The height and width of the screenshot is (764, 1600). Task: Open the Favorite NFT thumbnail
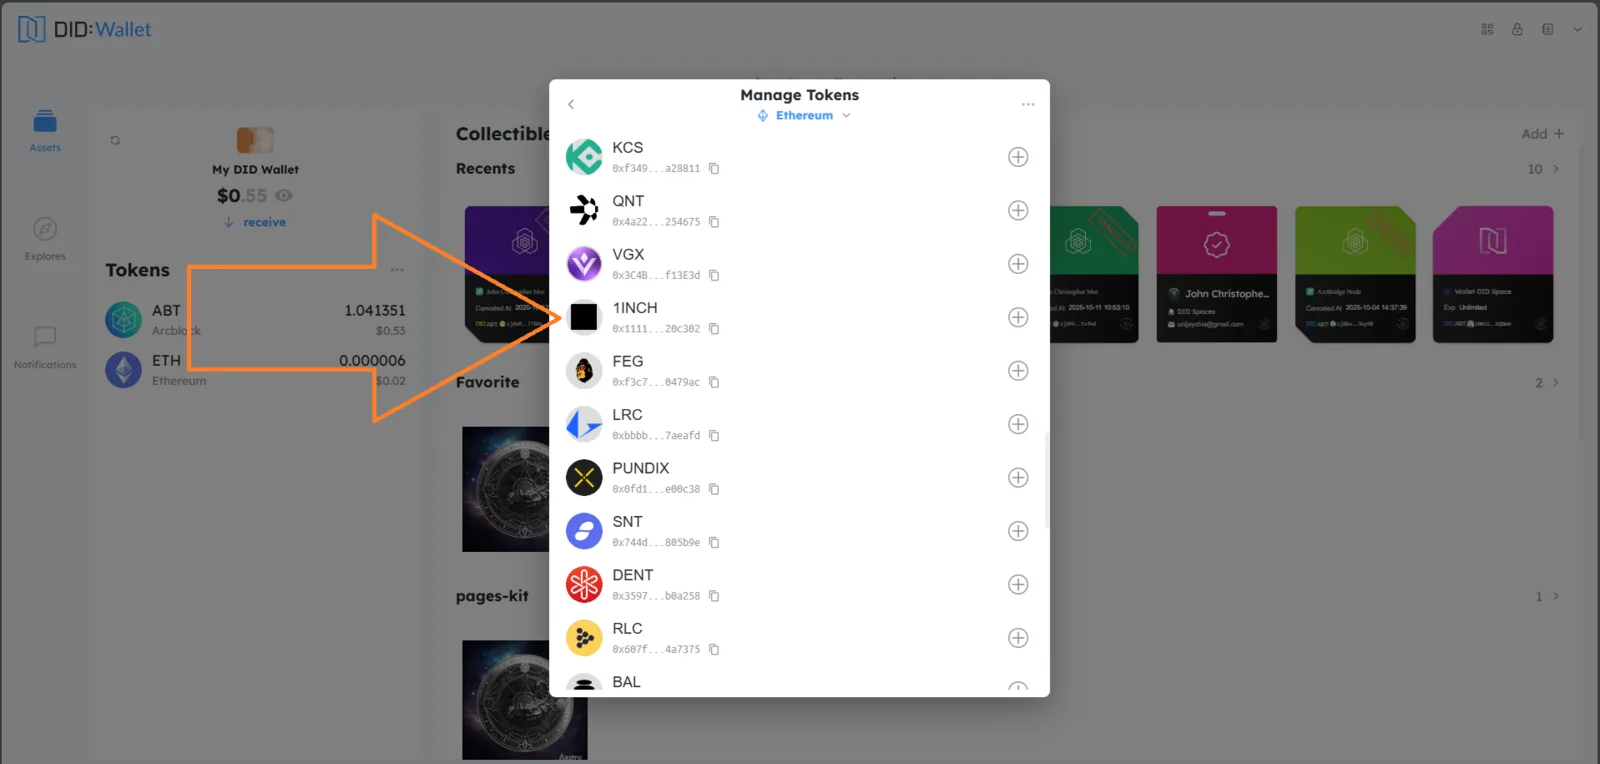(506, 489)
